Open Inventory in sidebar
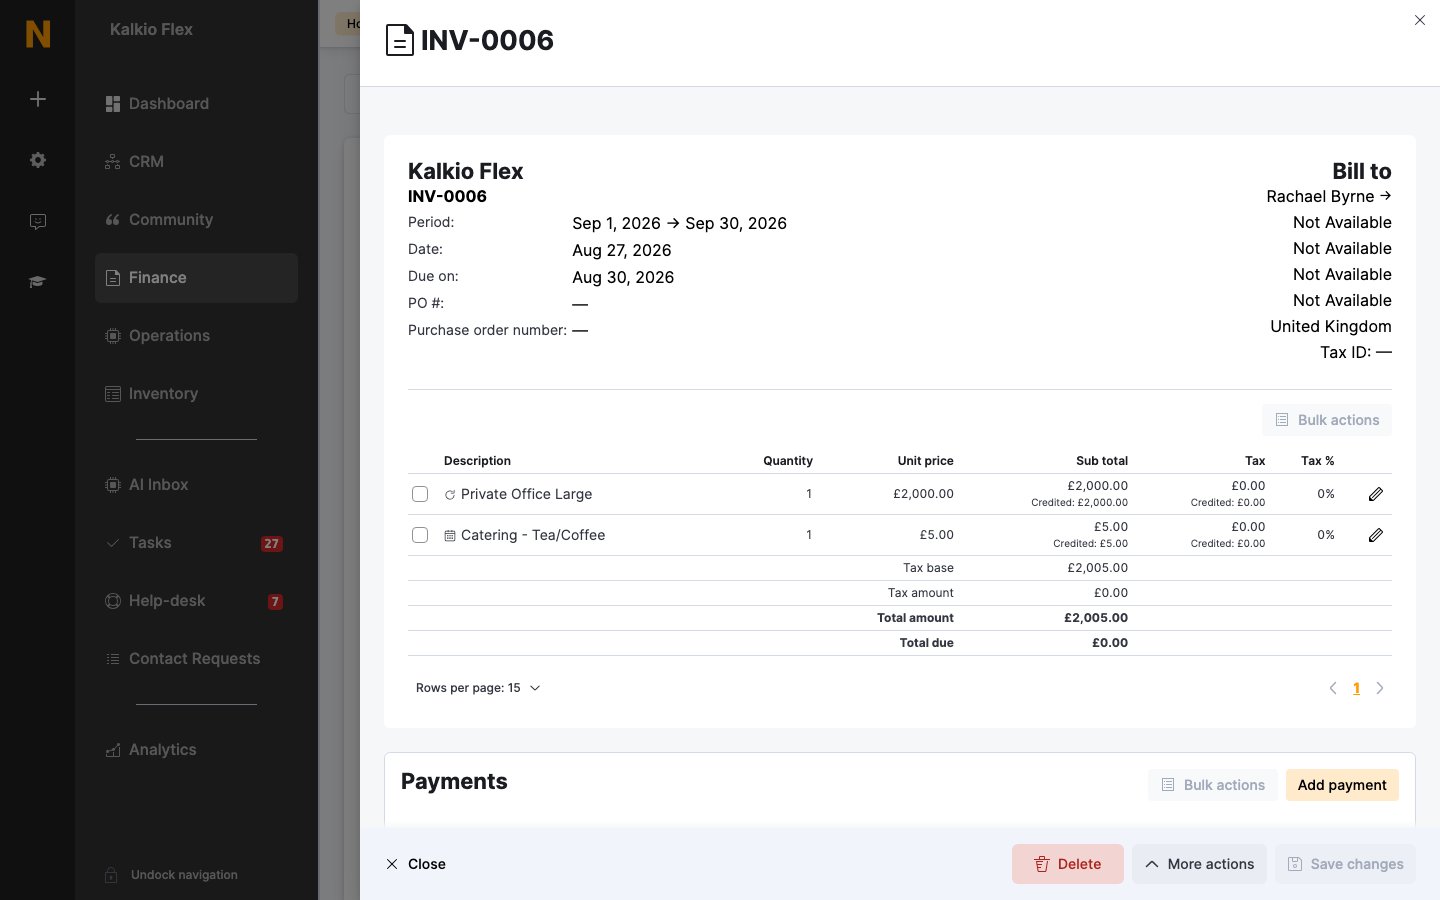 (x=196, y=394)
